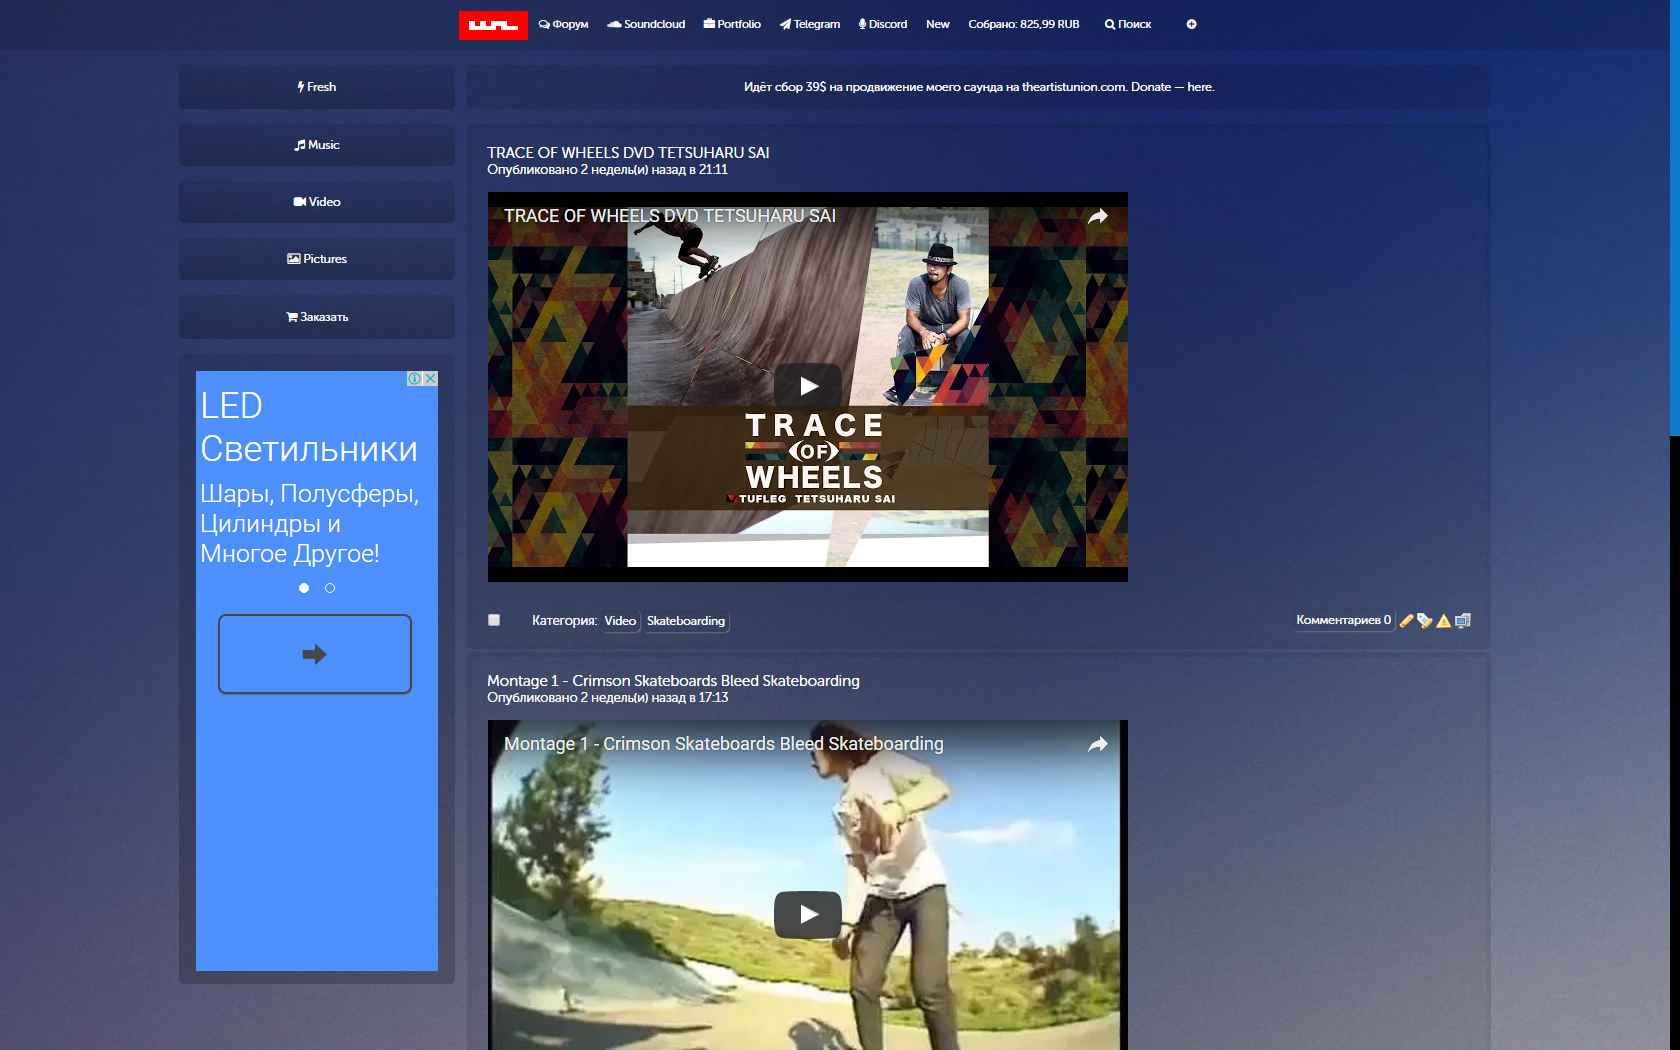Click the plus circle icon in top navigation
This screenshot has height=1050, width=1680.
(1191, 24)
